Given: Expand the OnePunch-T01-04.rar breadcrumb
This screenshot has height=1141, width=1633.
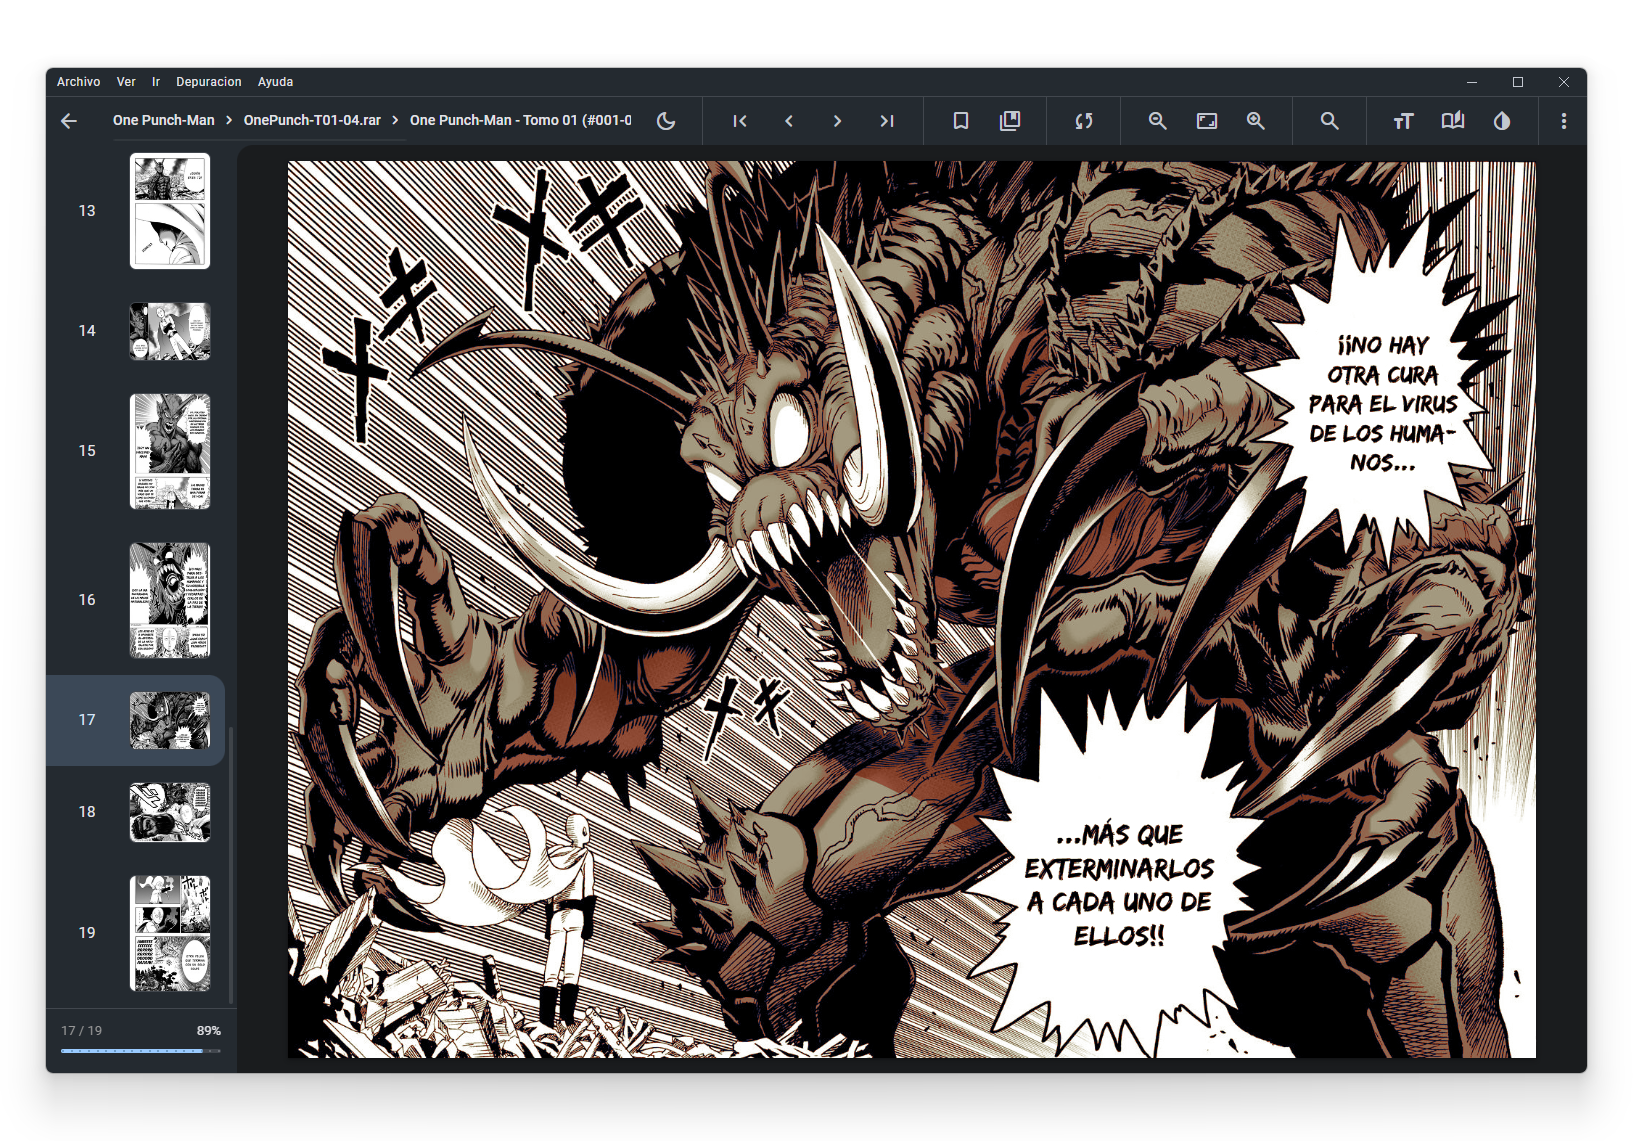Looking at the screenshot, I should 314,120.
